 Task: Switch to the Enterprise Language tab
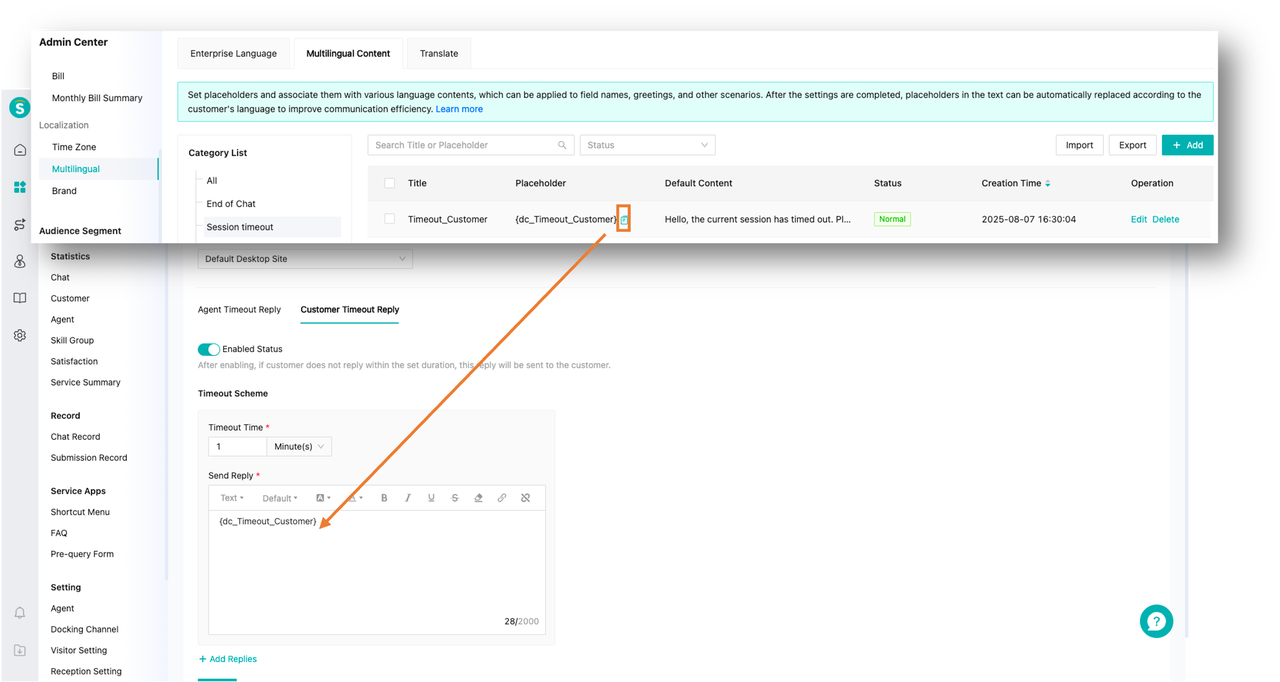pos(233,53)
